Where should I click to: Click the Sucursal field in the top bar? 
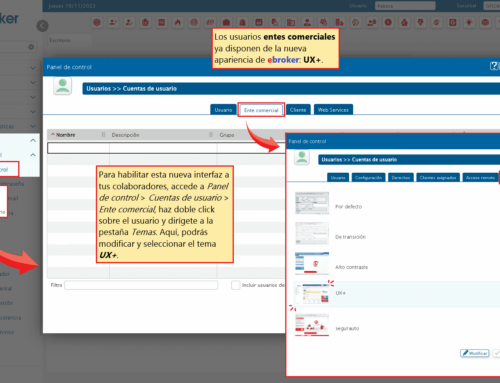[492, 6]
